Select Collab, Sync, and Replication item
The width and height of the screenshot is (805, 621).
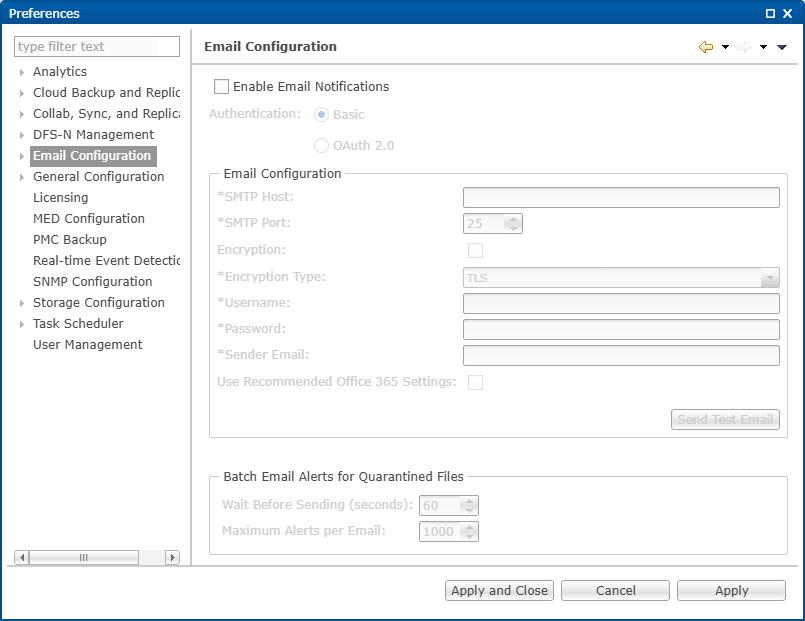[x=106, y=114]
